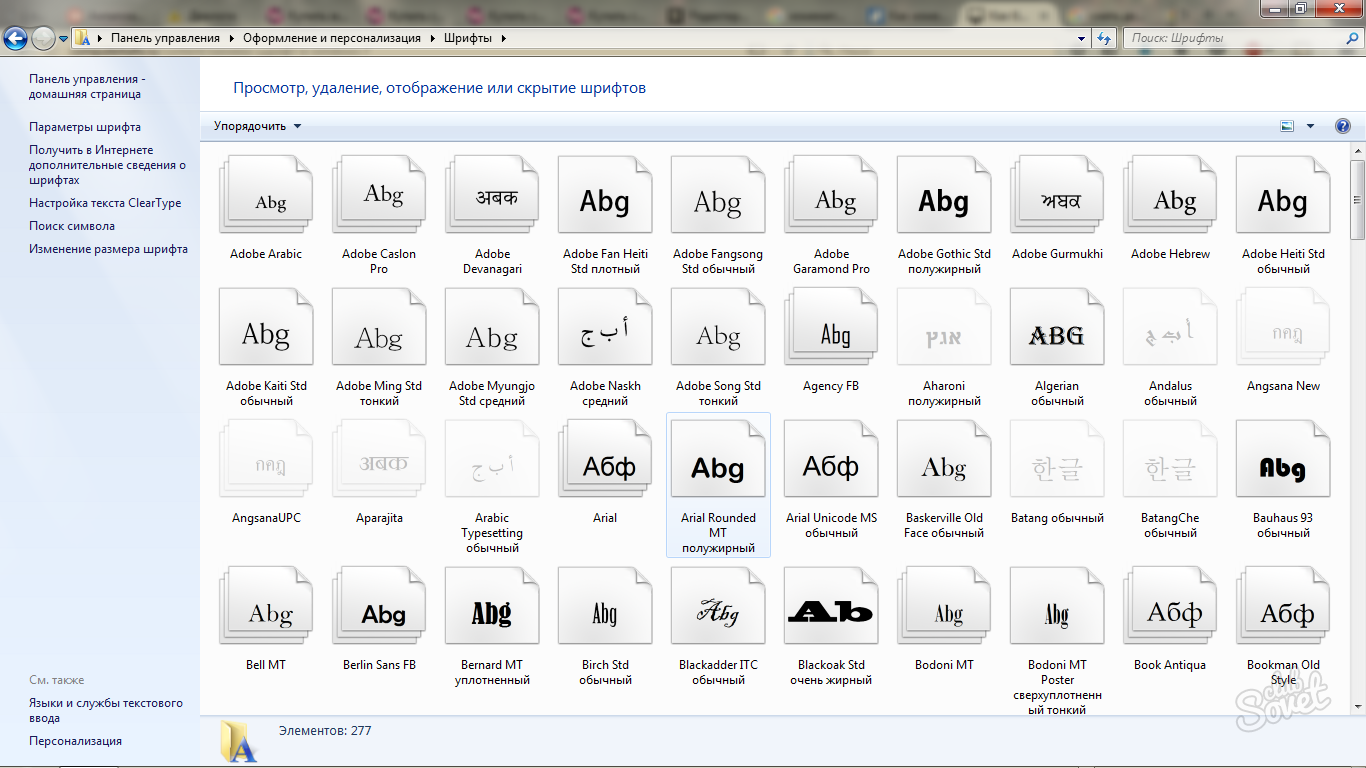Open Панель управления - домашняя страница link
The width and height of the screenshot is (1366, 768).
[86, 86]
